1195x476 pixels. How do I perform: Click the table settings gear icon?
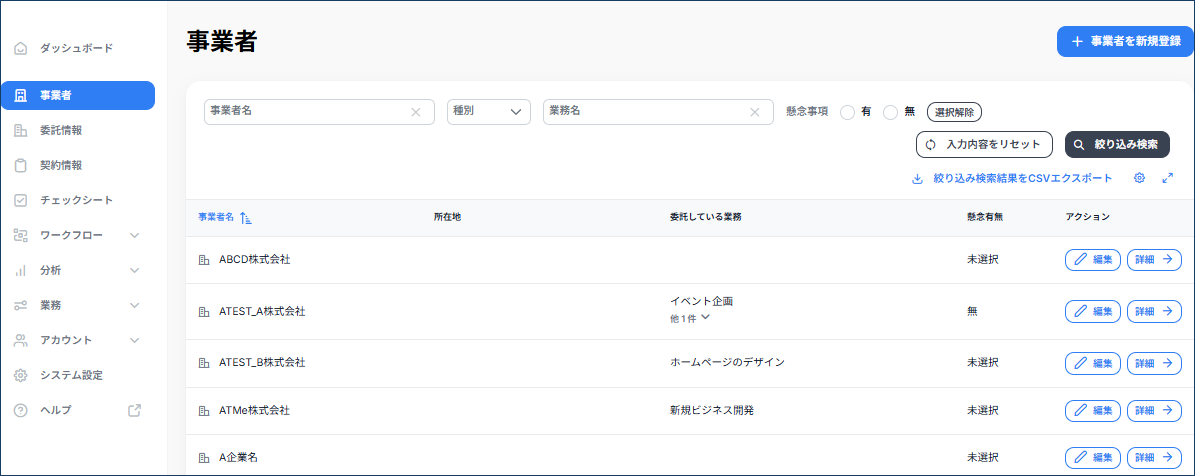tap(1139, 178)
